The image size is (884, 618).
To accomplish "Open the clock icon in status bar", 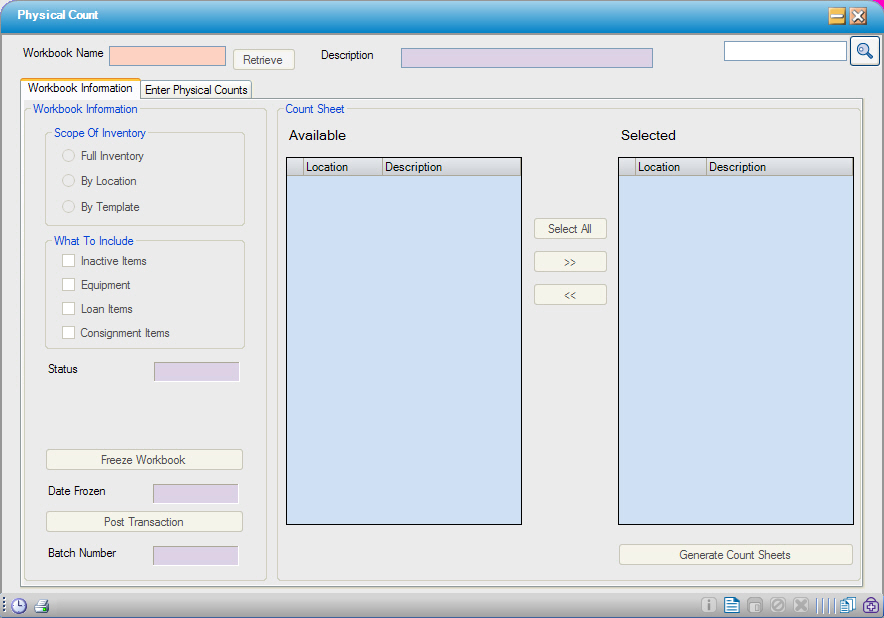I will (x=19, y=605).
